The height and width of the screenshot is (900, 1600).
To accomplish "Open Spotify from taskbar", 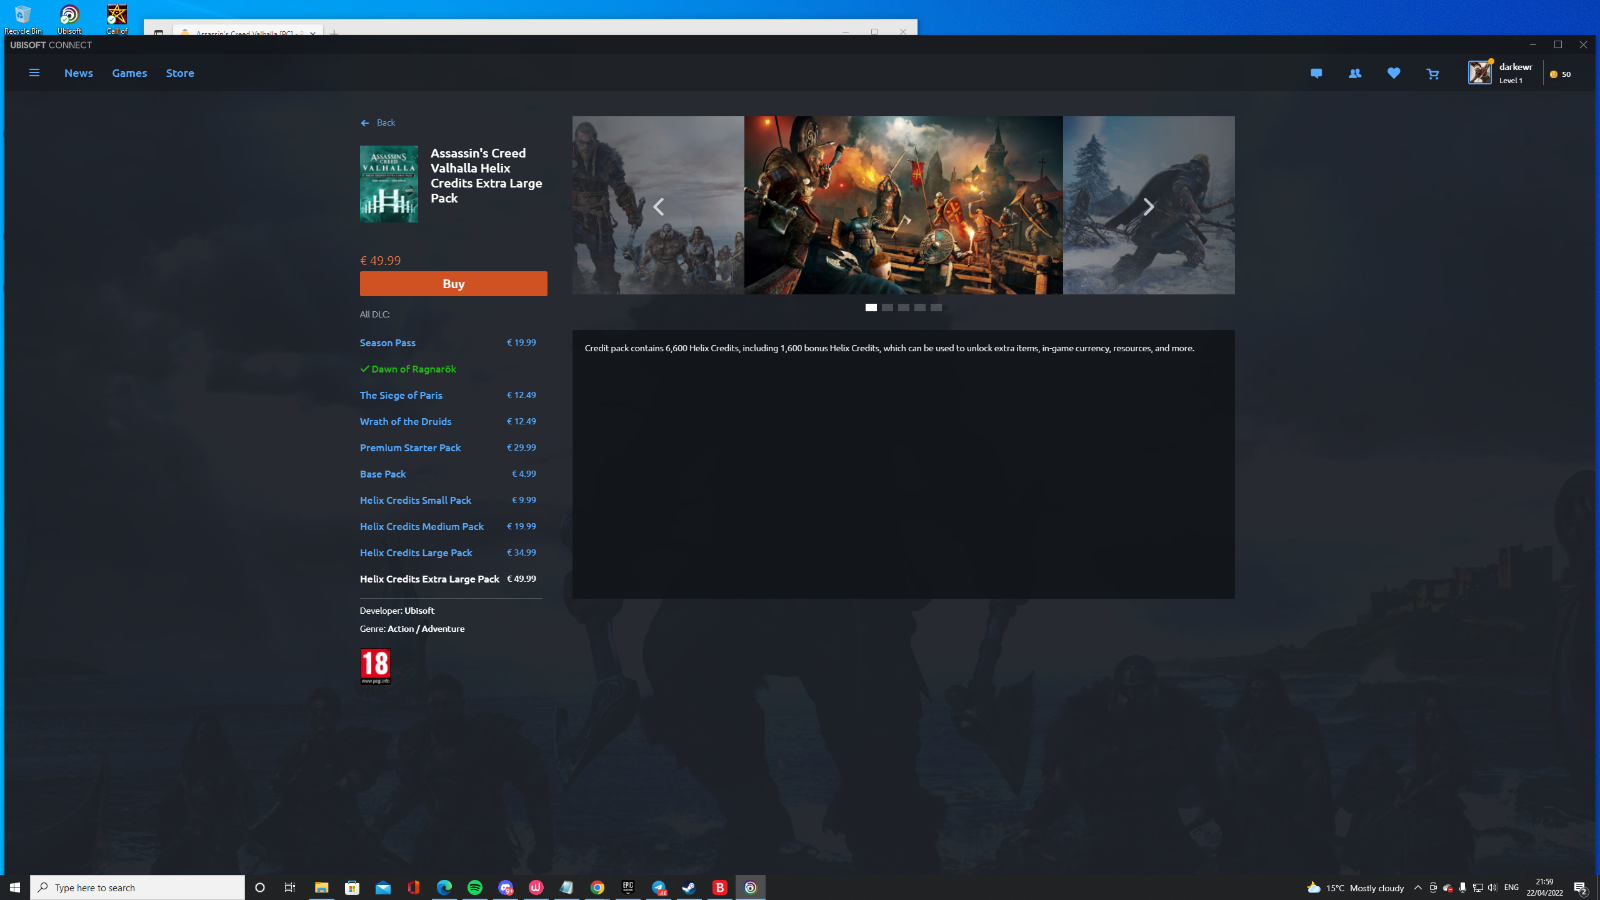I will [475, 887].
